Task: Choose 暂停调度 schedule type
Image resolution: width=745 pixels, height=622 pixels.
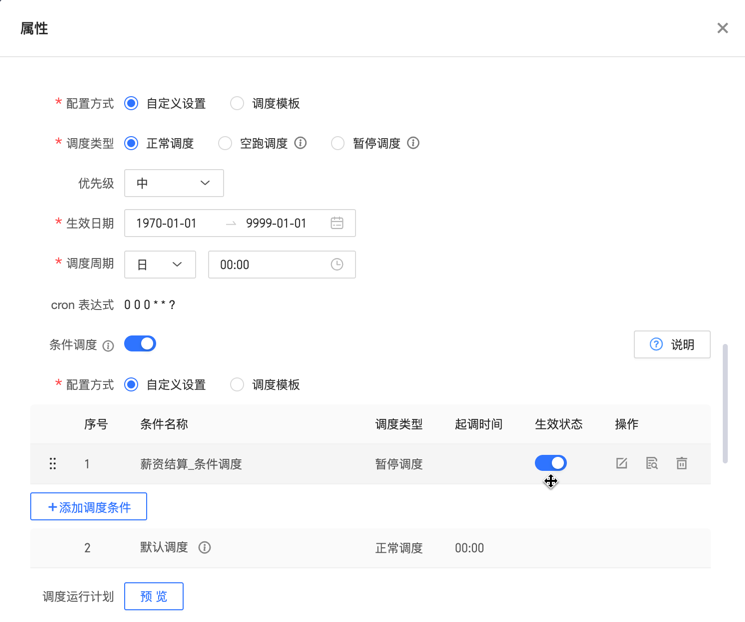Action: click(x=338, y=144)
